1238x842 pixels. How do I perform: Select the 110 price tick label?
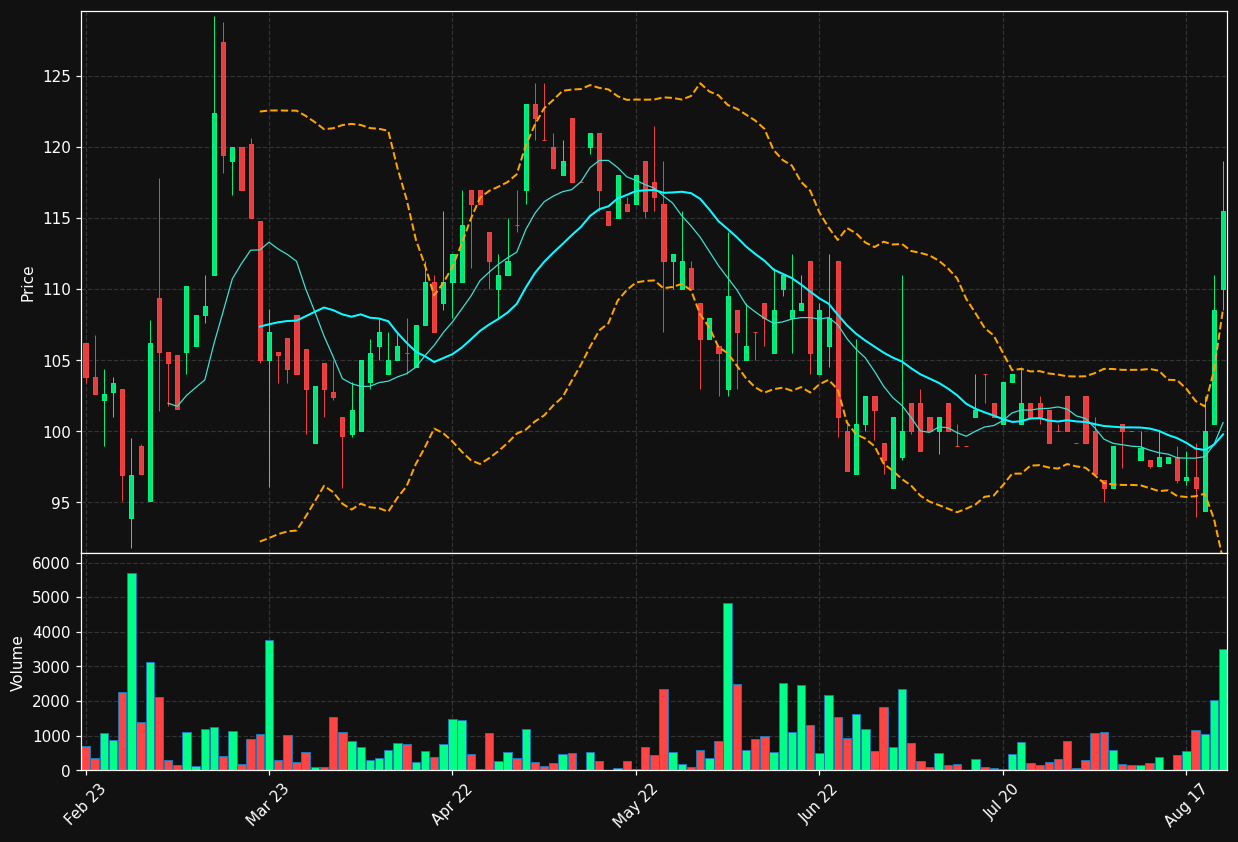[56, 290]
